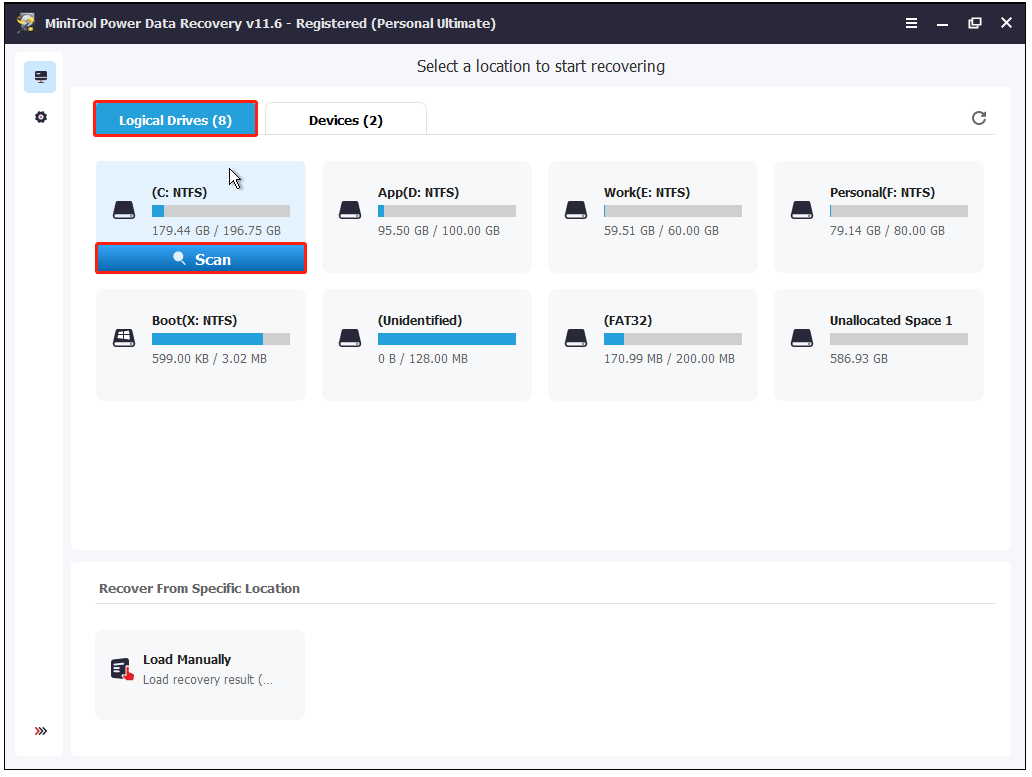Click the '95.50 GB / 100.00 GB' text
The width and height of the screenshot is (1032, 777).
click(x=439, y=231)
